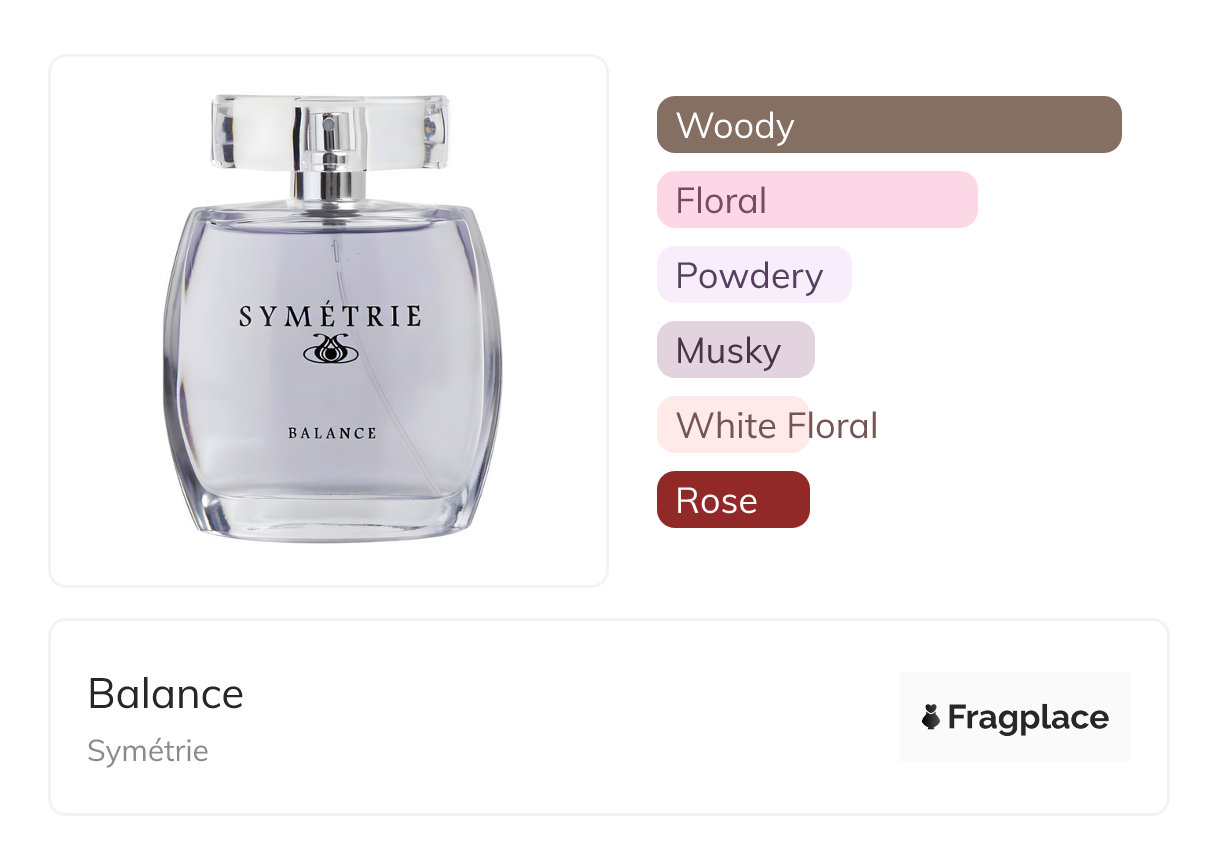Select the Woody accord bar
1218x864 pixels.
point(888,125)
